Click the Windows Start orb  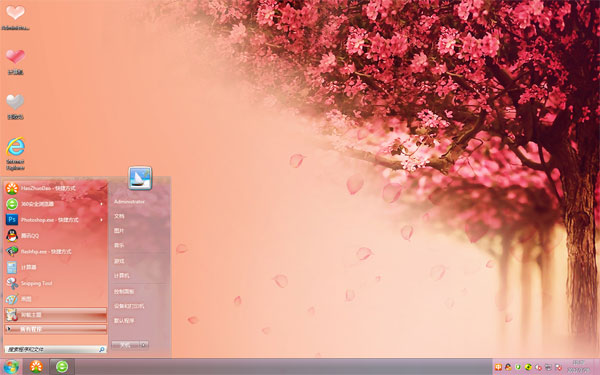point(11,367)
